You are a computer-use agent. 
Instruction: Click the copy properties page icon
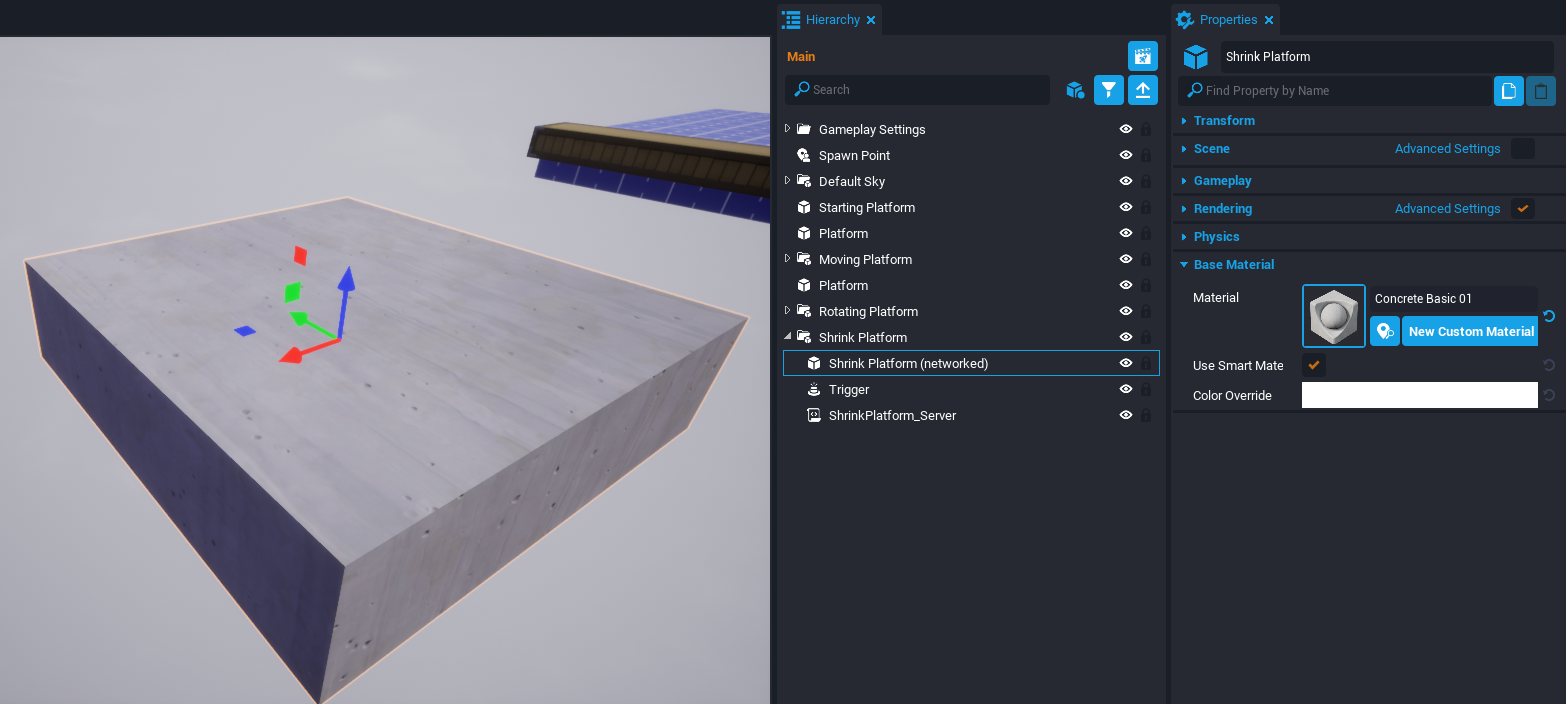[1508, 90]
